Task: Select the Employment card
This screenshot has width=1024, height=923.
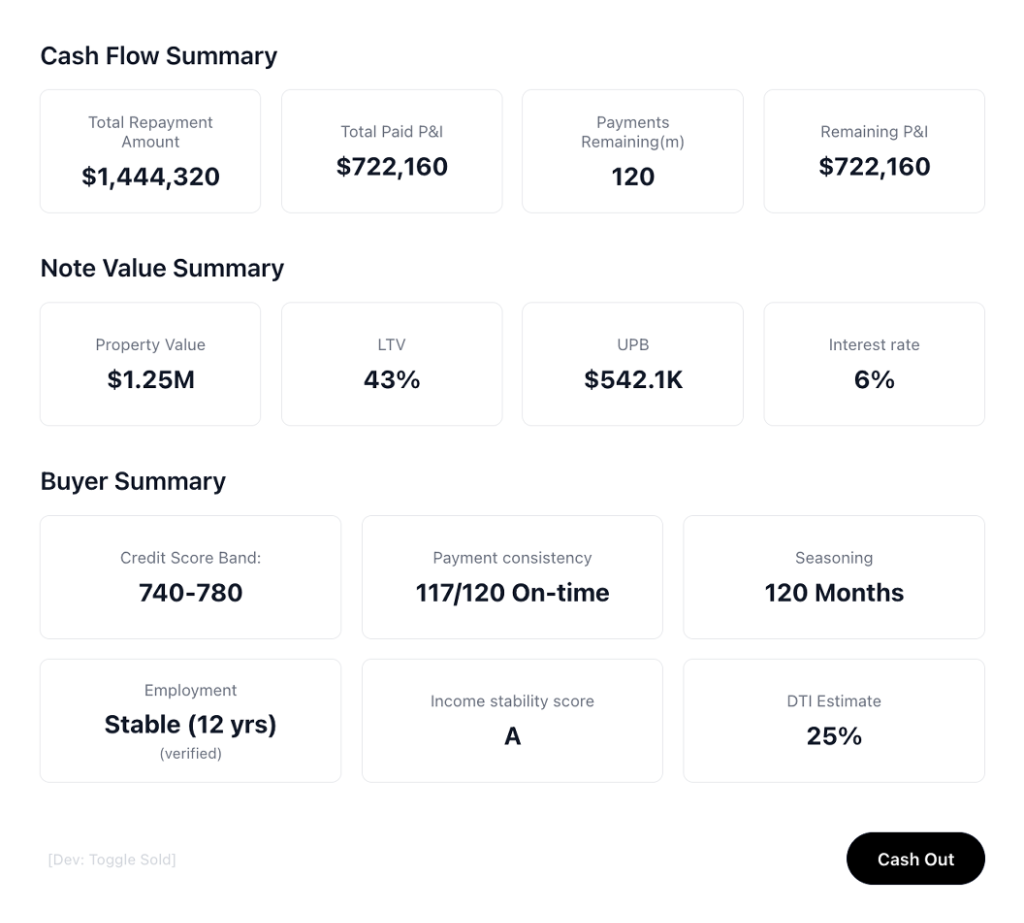Action: 190,720
